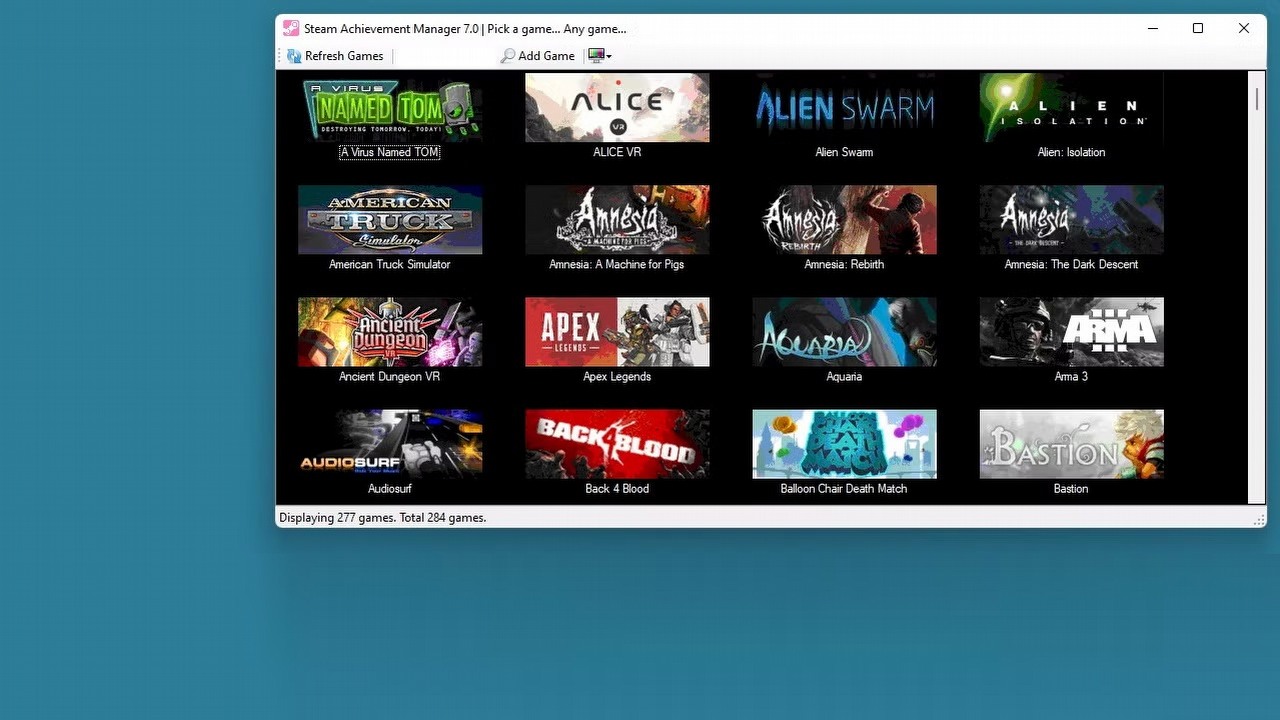
Task: Select American Truck Simulator icon
Action: pos(390,220)
